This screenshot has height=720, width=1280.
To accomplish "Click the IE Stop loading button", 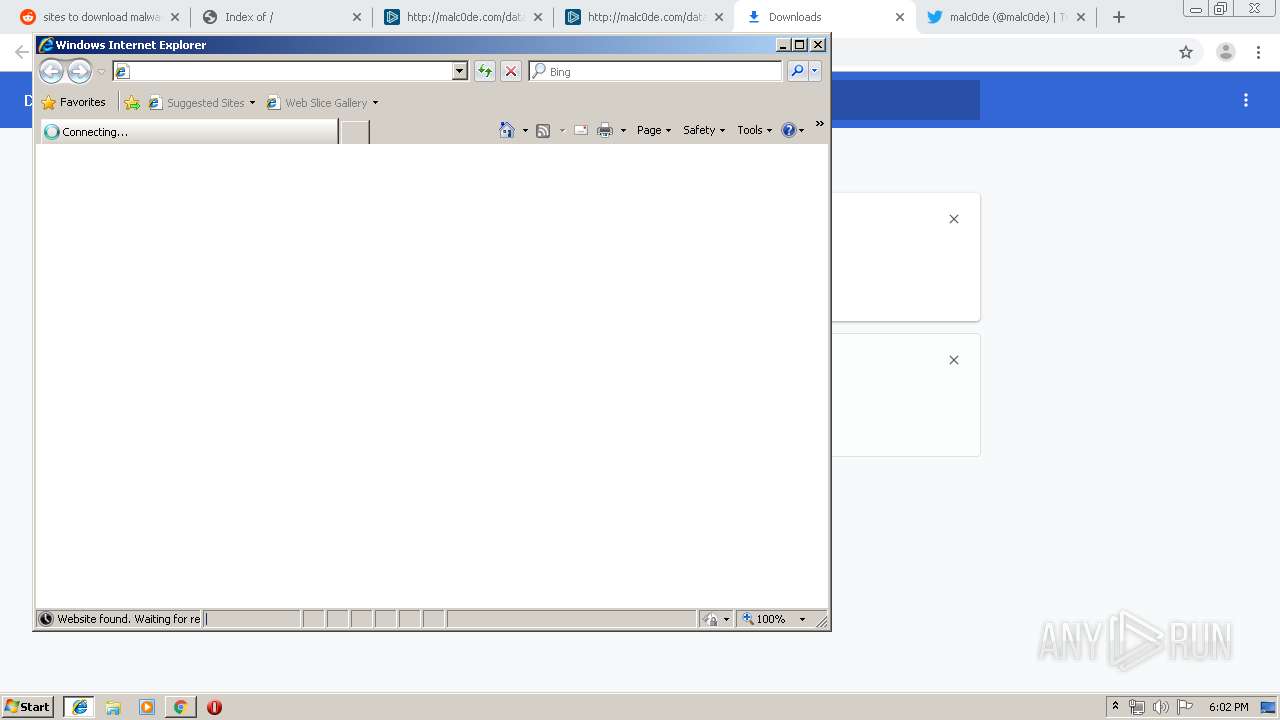I will point(511,71).
